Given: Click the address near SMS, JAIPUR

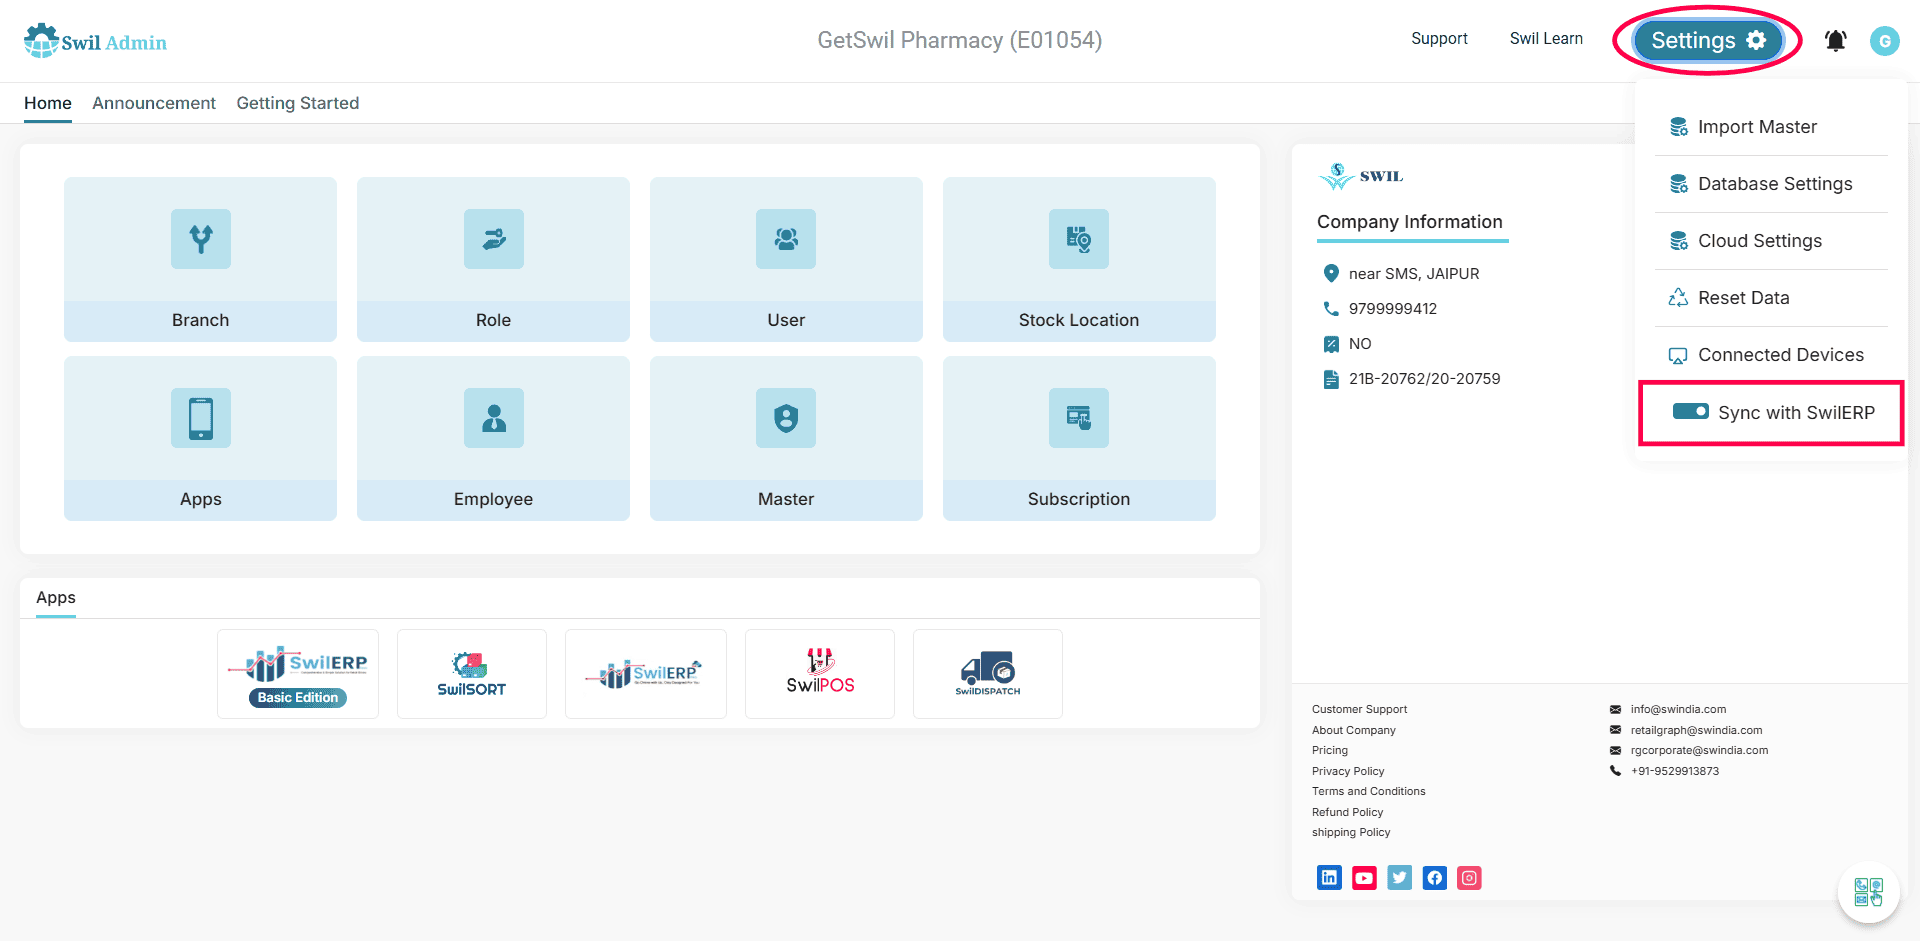Looking at the screenshot, I should (x=1414, y=274).
